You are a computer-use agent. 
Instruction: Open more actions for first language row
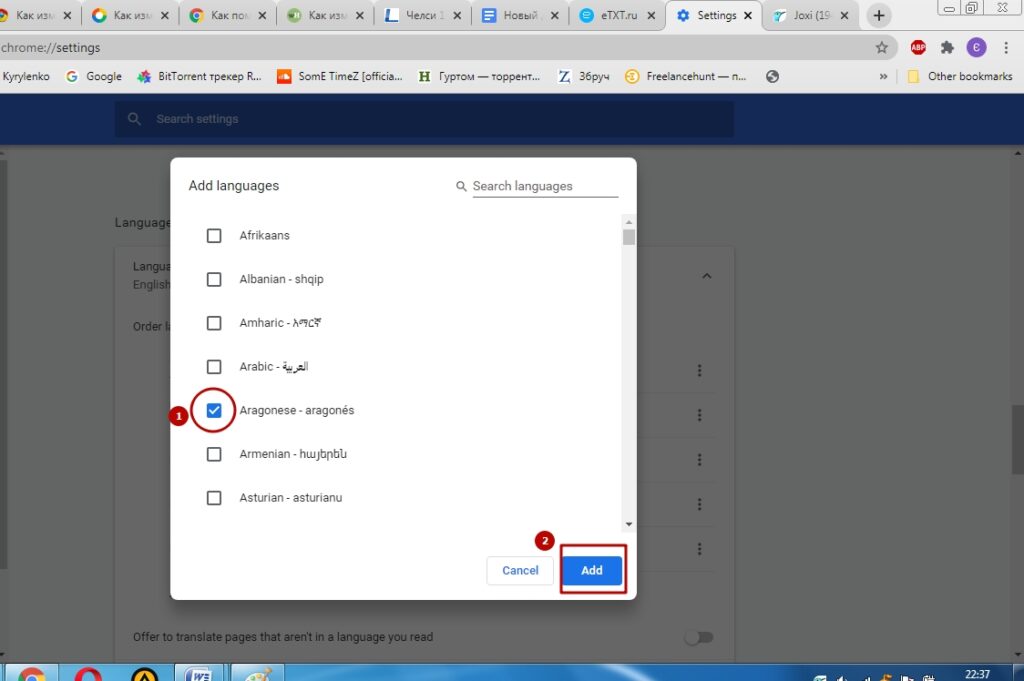[699, 370]
